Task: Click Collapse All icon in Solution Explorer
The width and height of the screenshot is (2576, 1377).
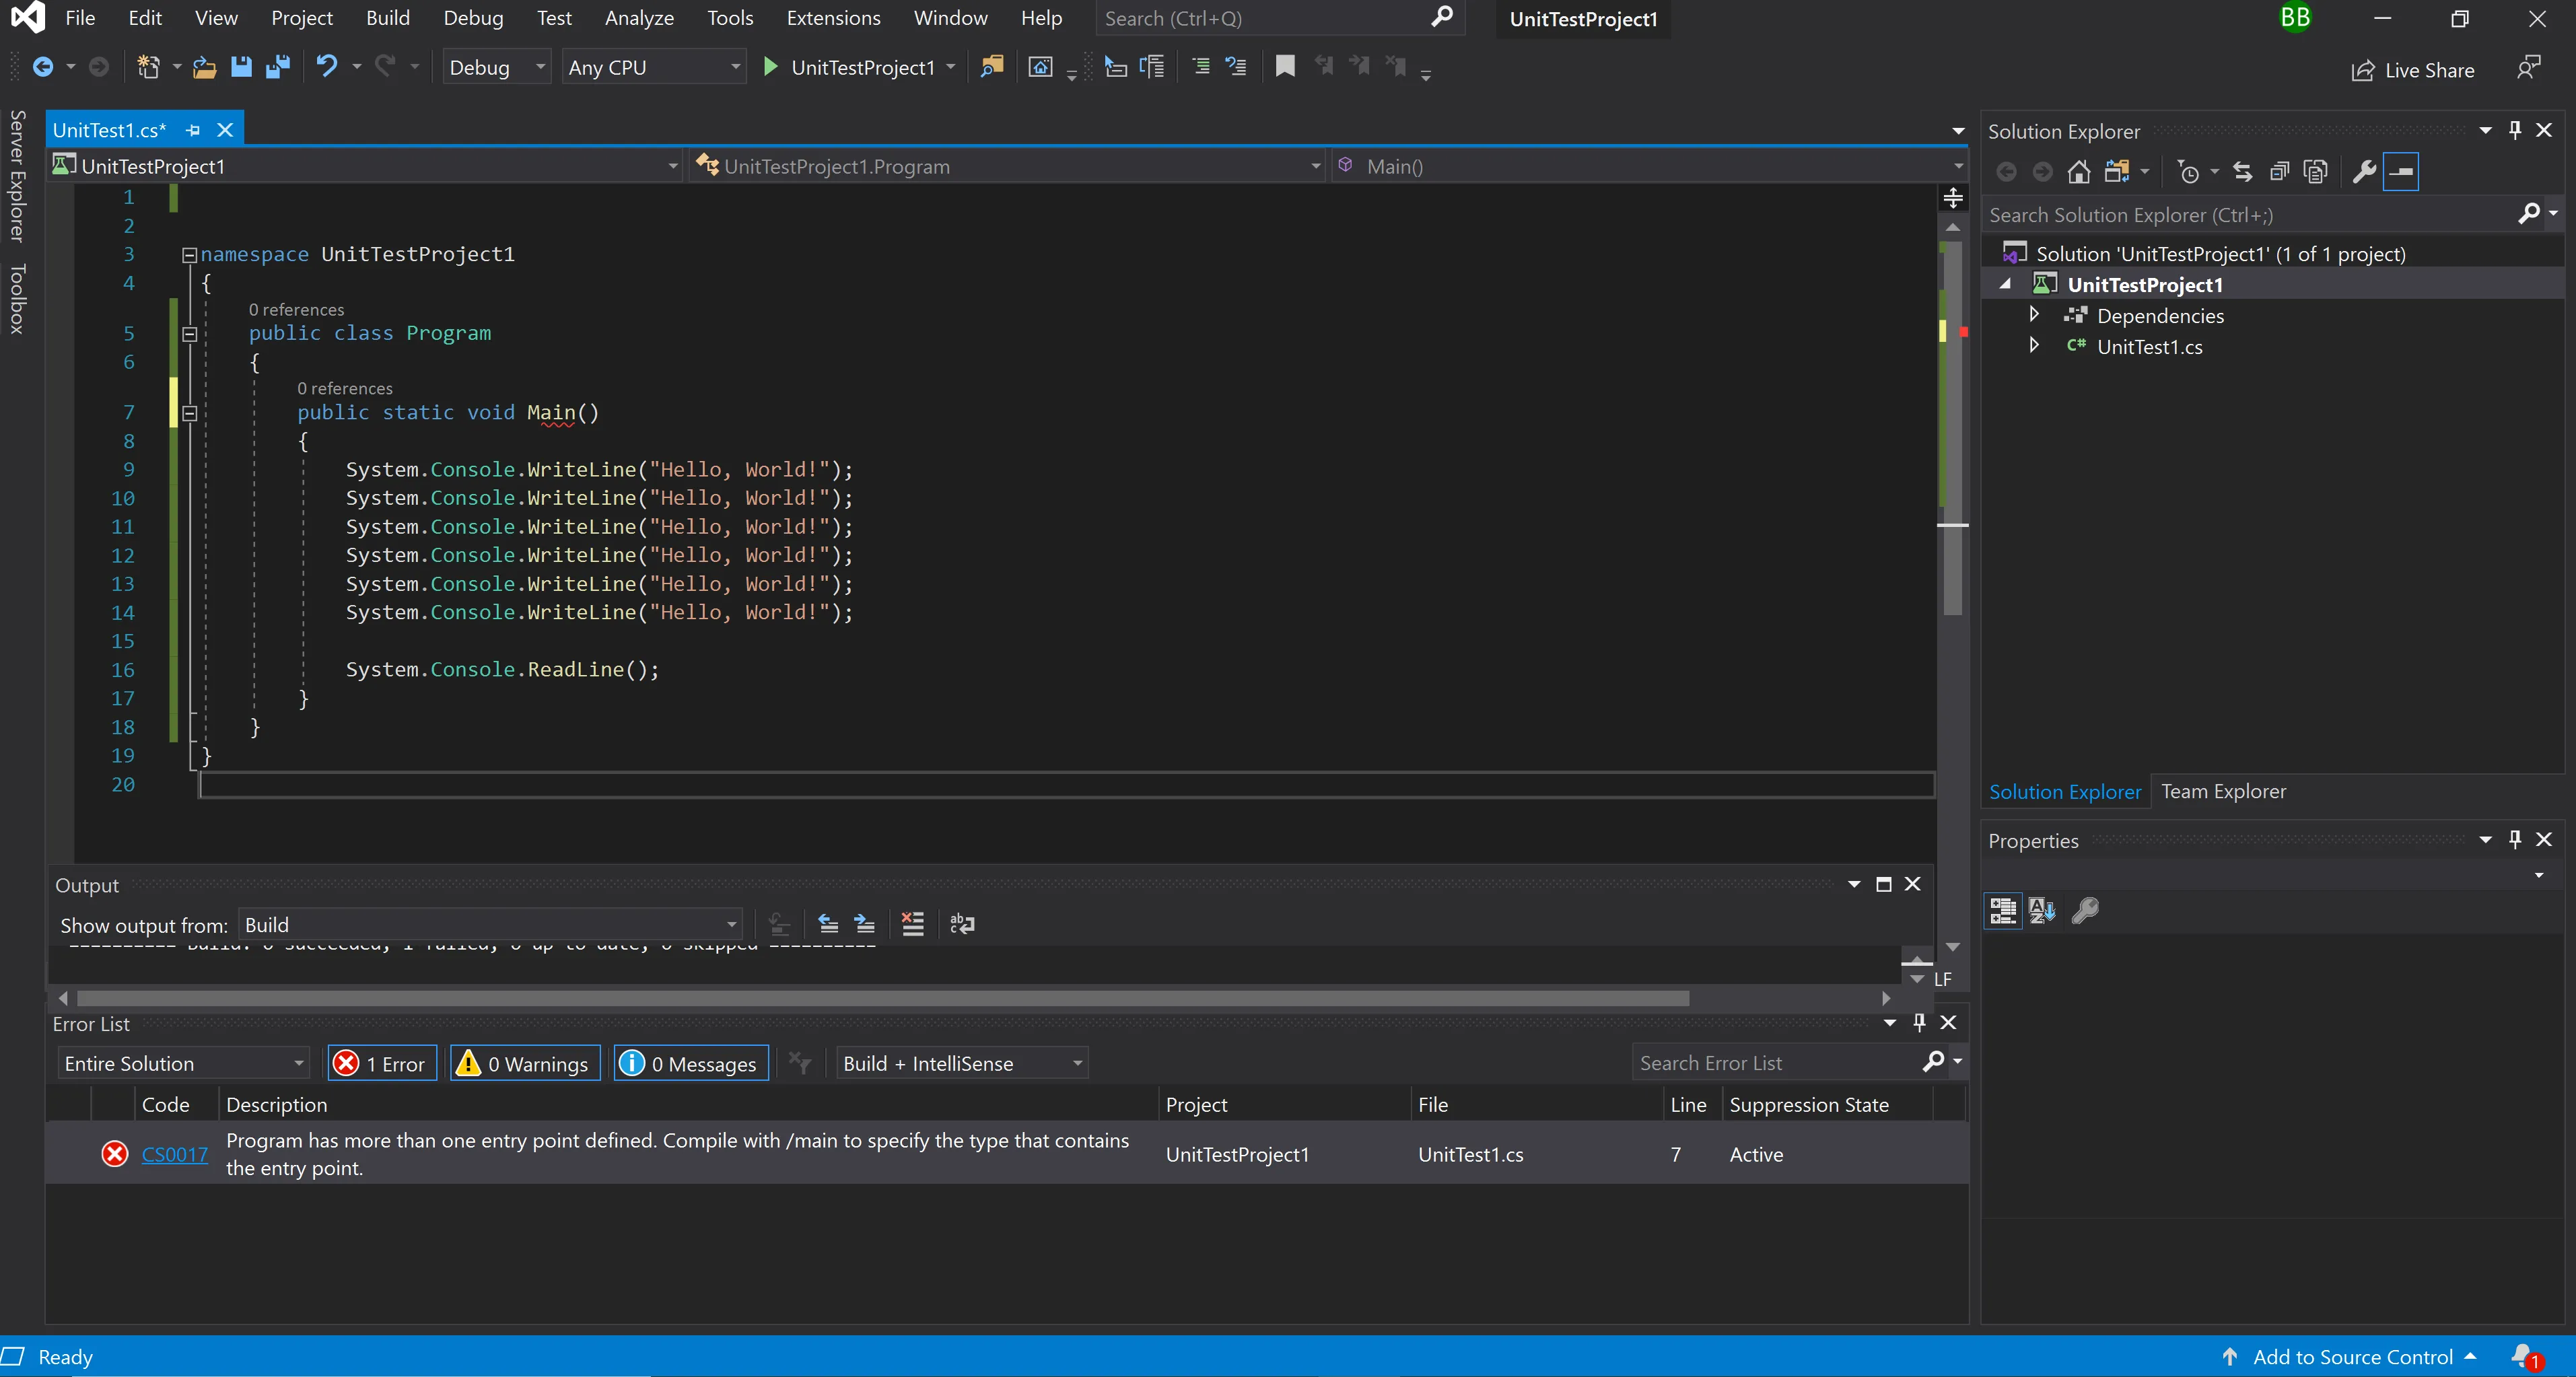Action: tap(2279, 172)
